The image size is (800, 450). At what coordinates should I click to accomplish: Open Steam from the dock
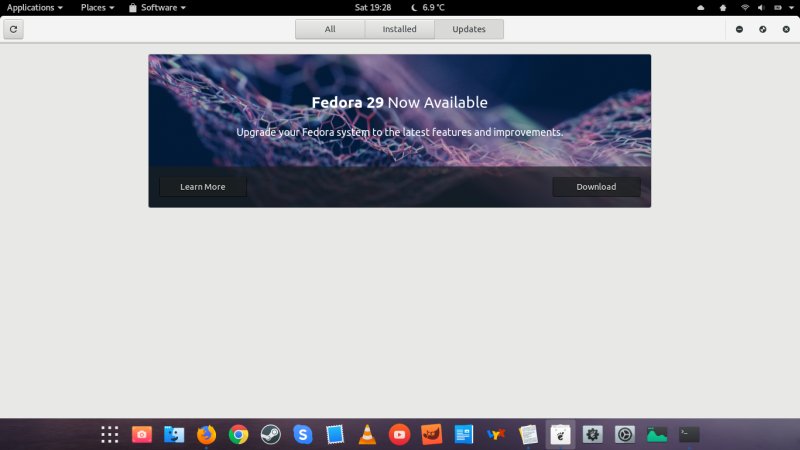(270, 435)
